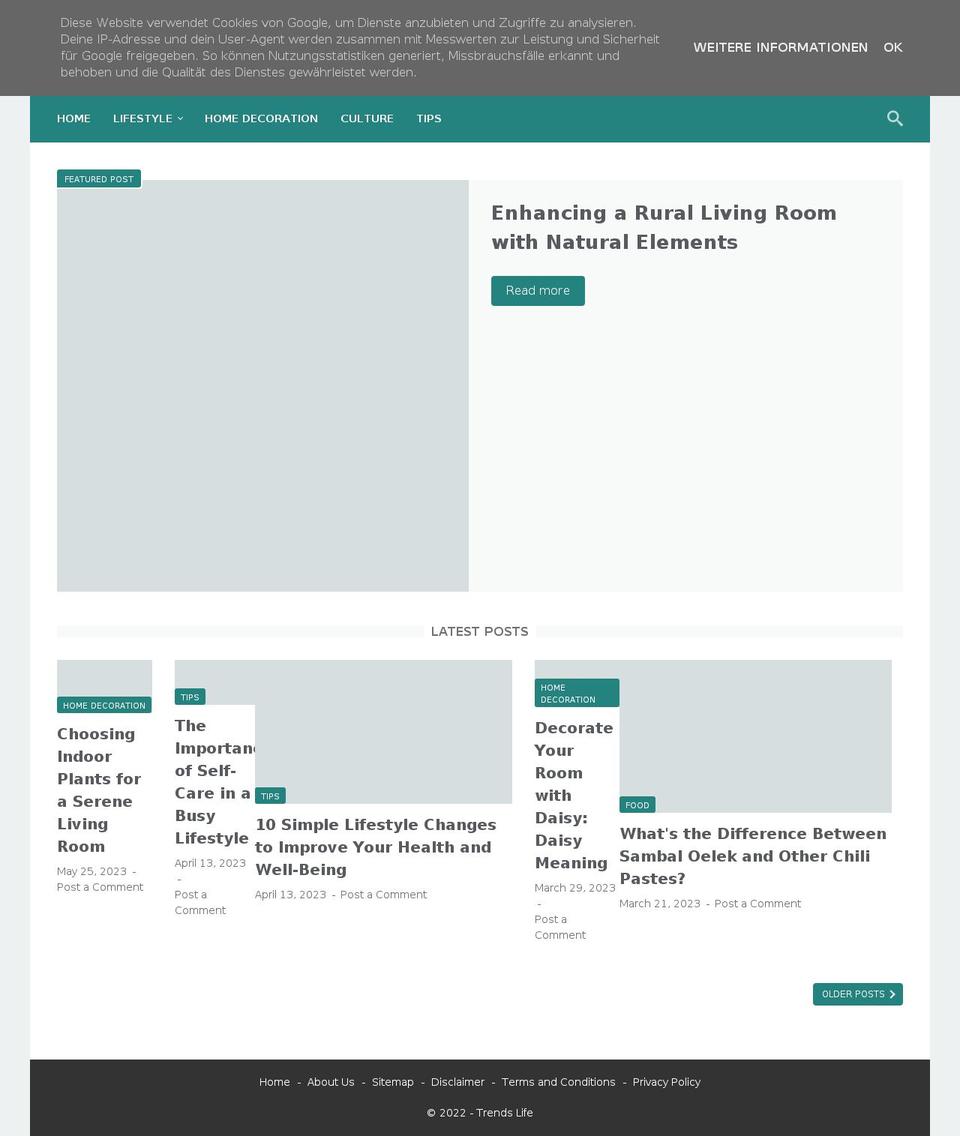Viewport: 960px width, 1136px height.
Task: Click May 25, 2023 post date
Action: 92,871
